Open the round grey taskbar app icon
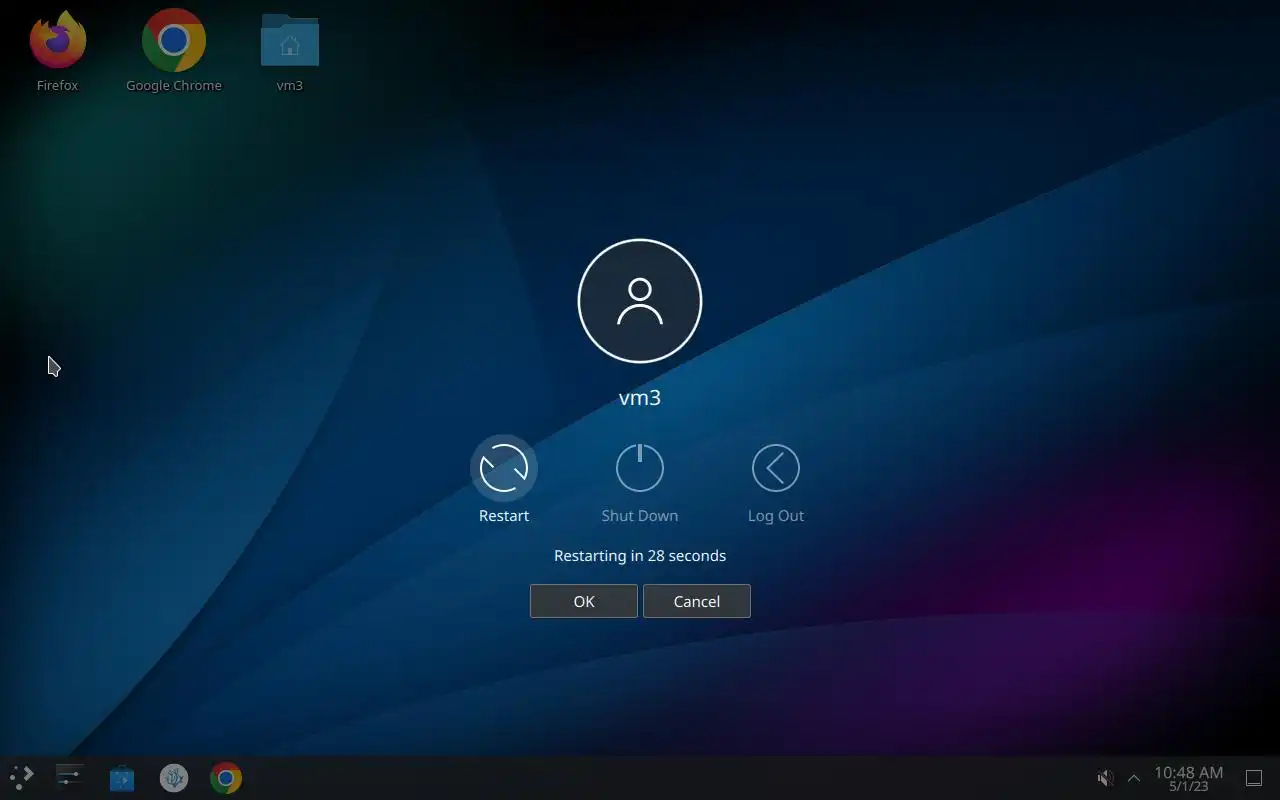 [174, 778]
